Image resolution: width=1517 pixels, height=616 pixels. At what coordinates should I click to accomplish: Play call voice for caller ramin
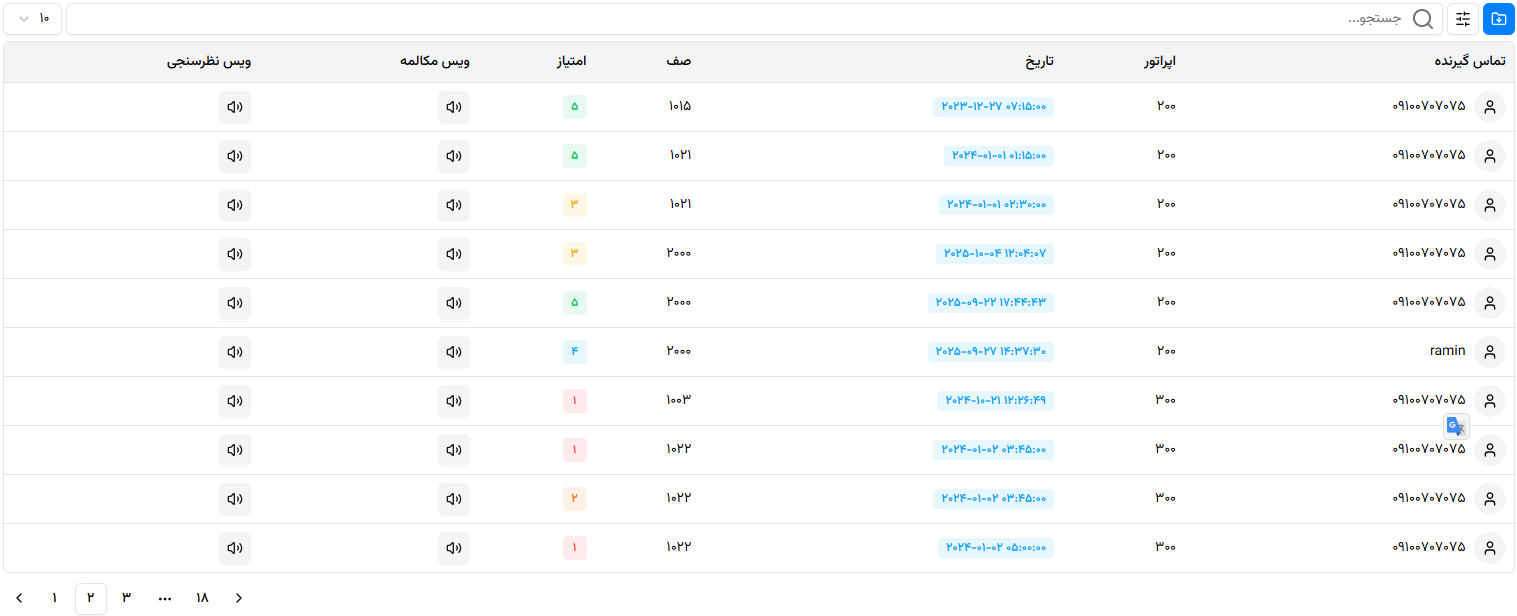[x=454, y=352]
